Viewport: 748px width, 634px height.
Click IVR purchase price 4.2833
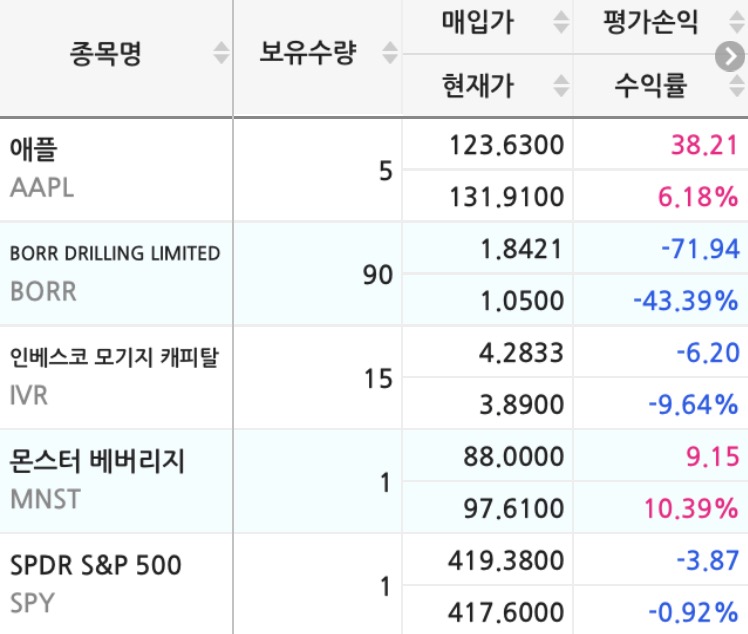pos(521,353)
